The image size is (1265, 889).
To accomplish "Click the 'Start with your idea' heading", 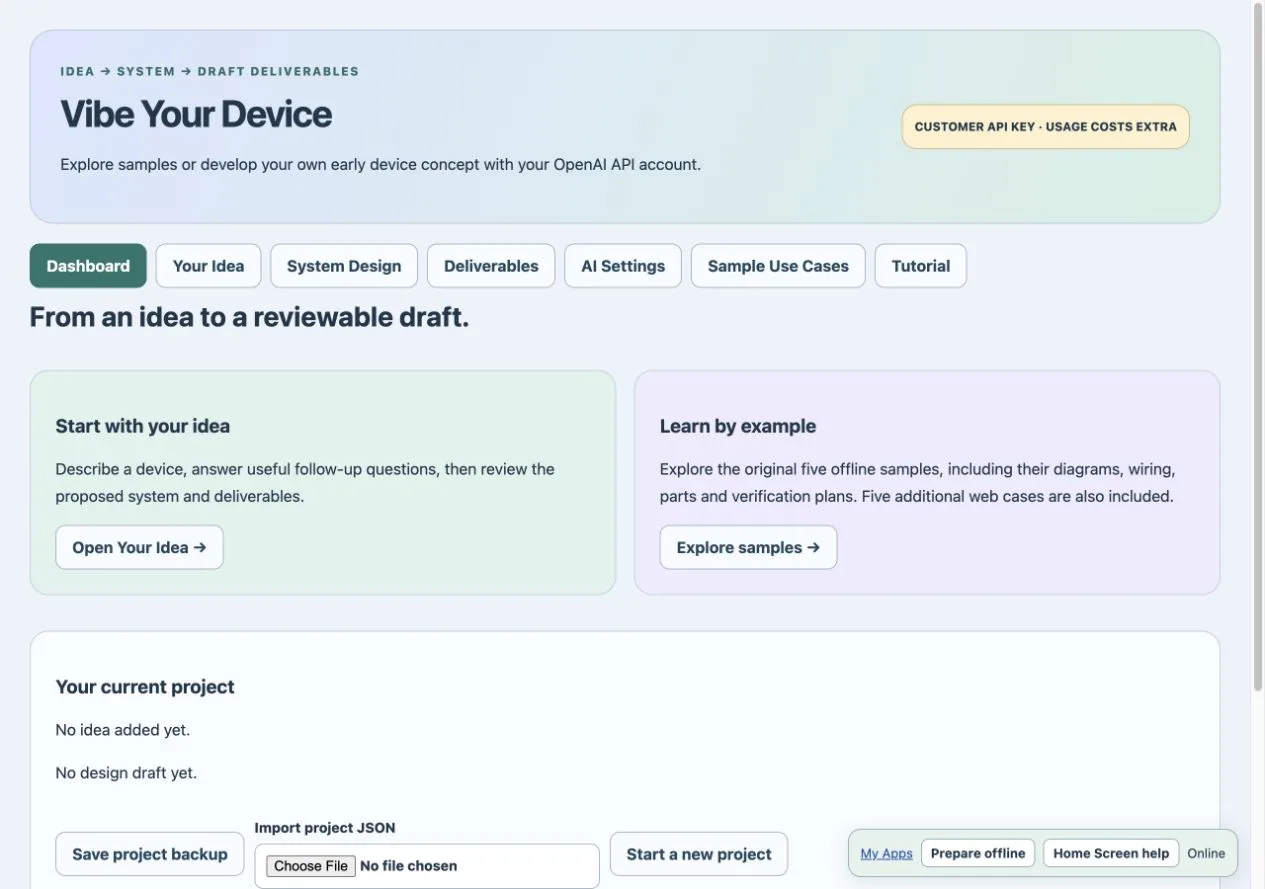I will tap(143, 426).
